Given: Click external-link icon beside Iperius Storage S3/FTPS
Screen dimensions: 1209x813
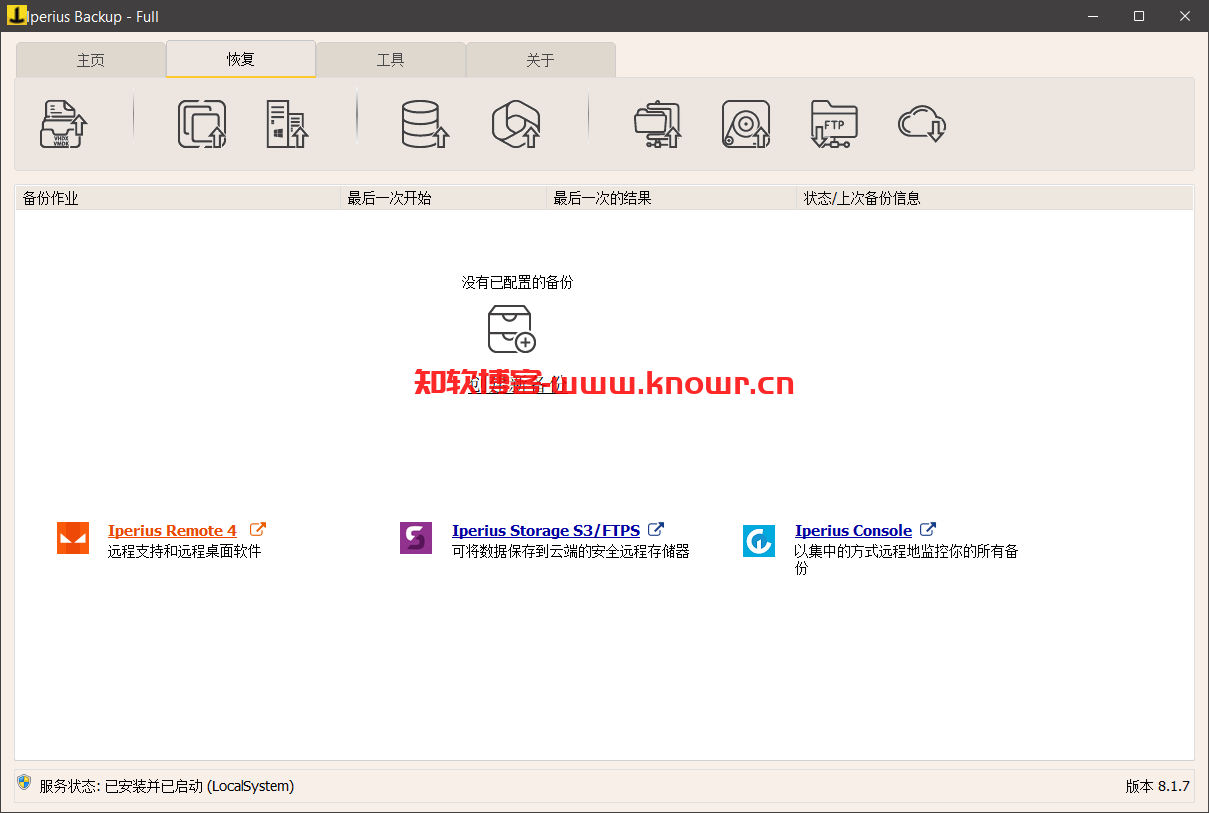Looking at the screenshot, I should (x=656, y=530).
